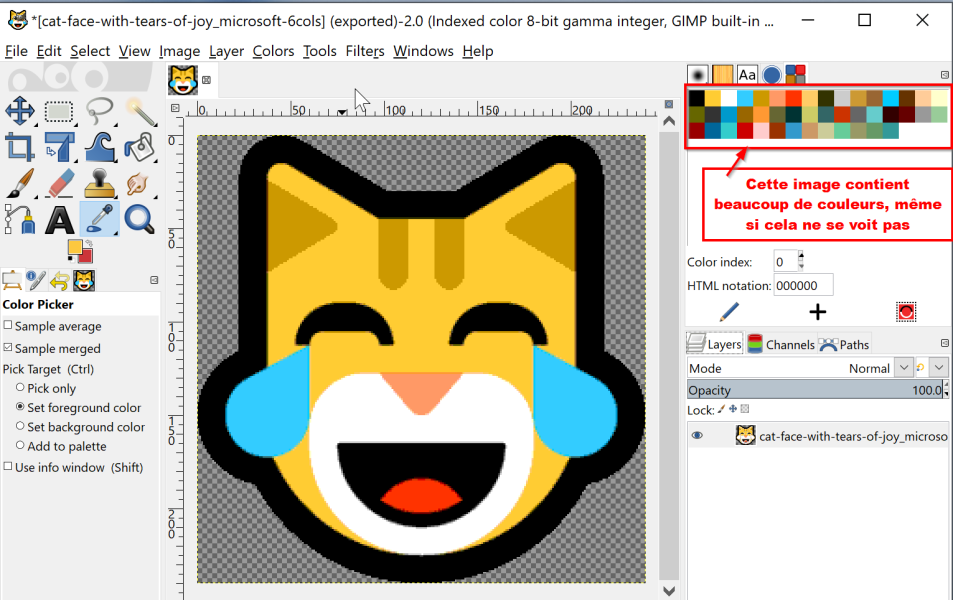Image resolution: width=953 pixels, height=600 pixels.
Task: Choose the Free Select lasso tool
Action: [x=99, y=111]
